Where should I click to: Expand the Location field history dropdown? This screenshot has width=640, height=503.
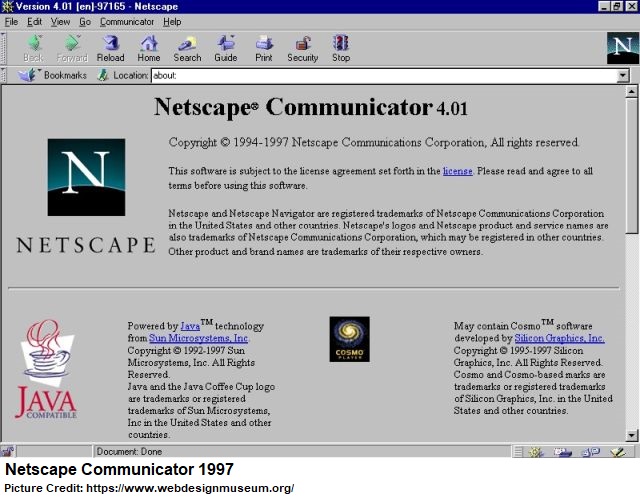click(623, 76)
